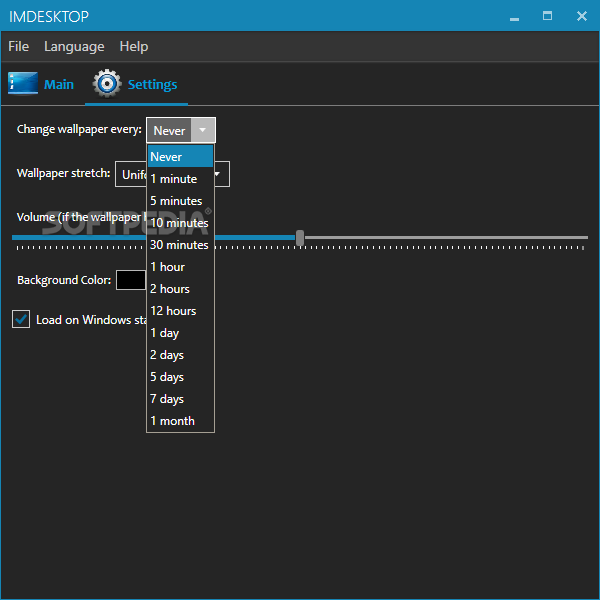Open the File menu
Image resolution: width=600 pixels, height=600 pixels.
(18, 46)
